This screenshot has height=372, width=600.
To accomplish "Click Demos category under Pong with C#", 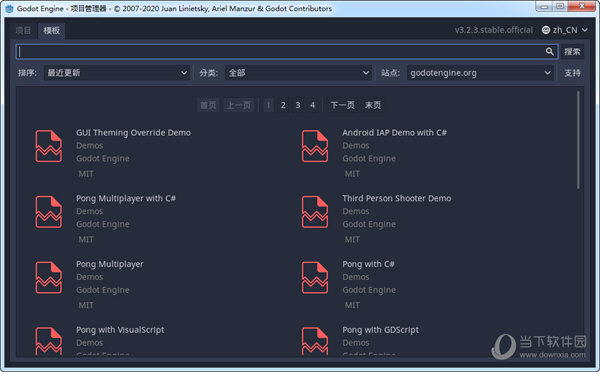I will [x=356, y=277].
